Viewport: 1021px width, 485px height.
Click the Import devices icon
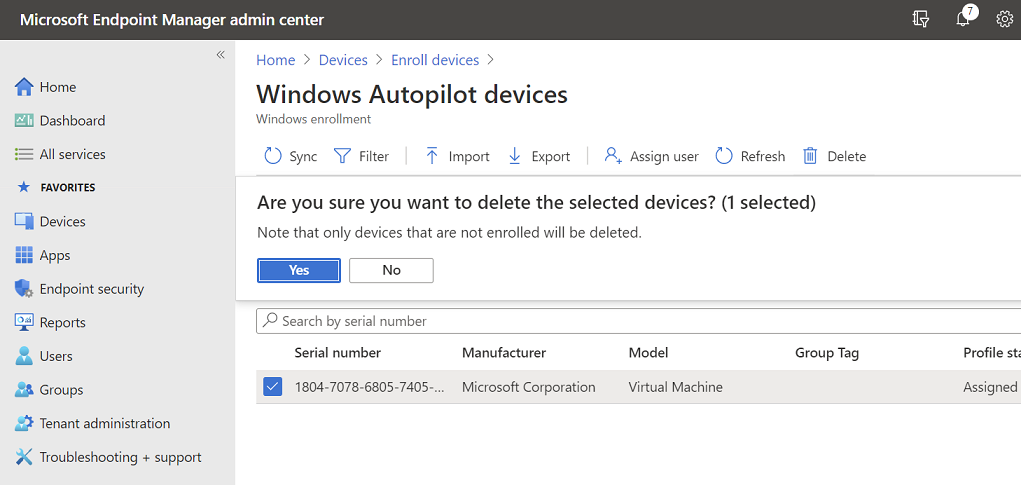pyautogui.click(x=432, y=156)
